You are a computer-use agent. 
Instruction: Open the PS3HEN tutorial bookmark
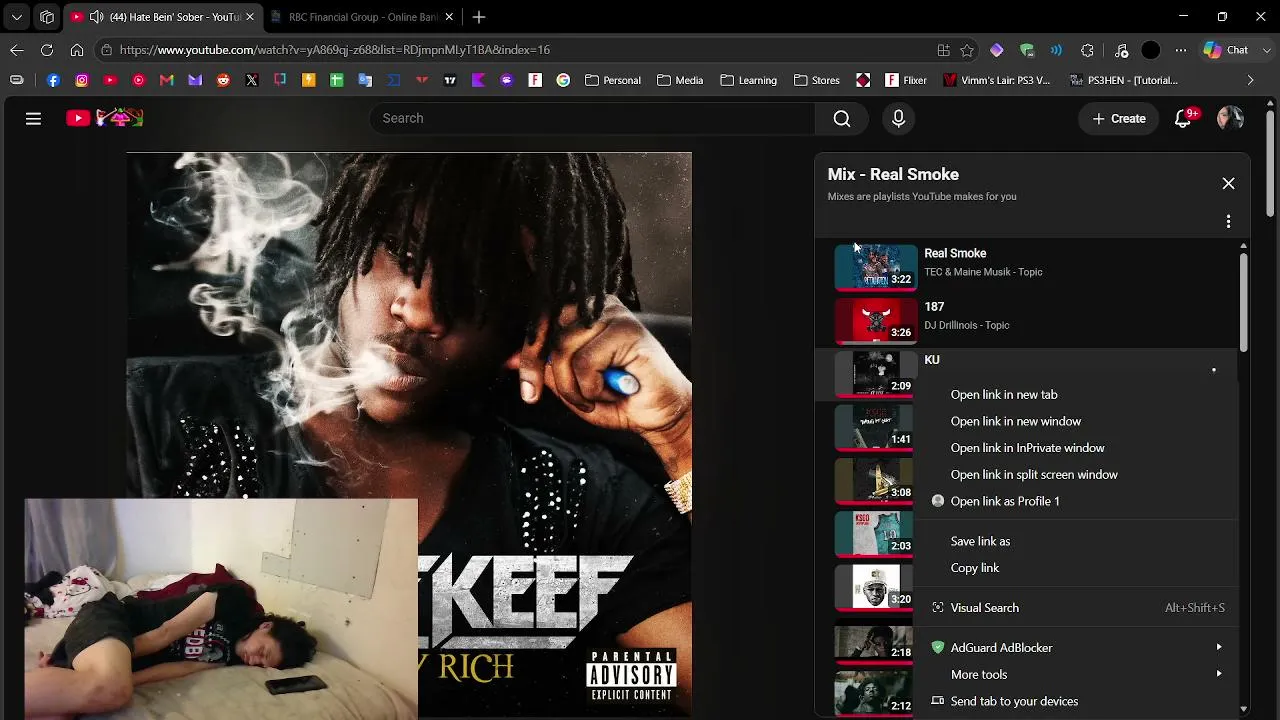1124,80
